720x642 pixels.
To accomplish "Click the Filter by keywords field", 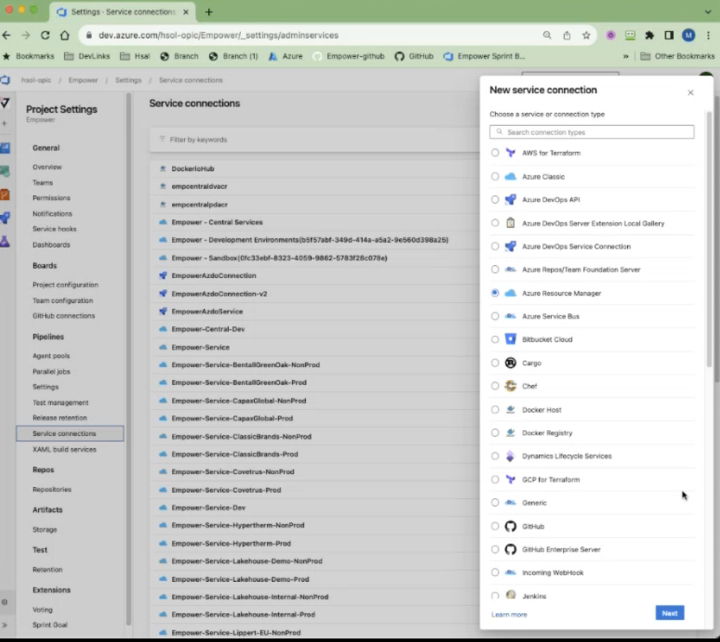I will click(x=315, y=140).
